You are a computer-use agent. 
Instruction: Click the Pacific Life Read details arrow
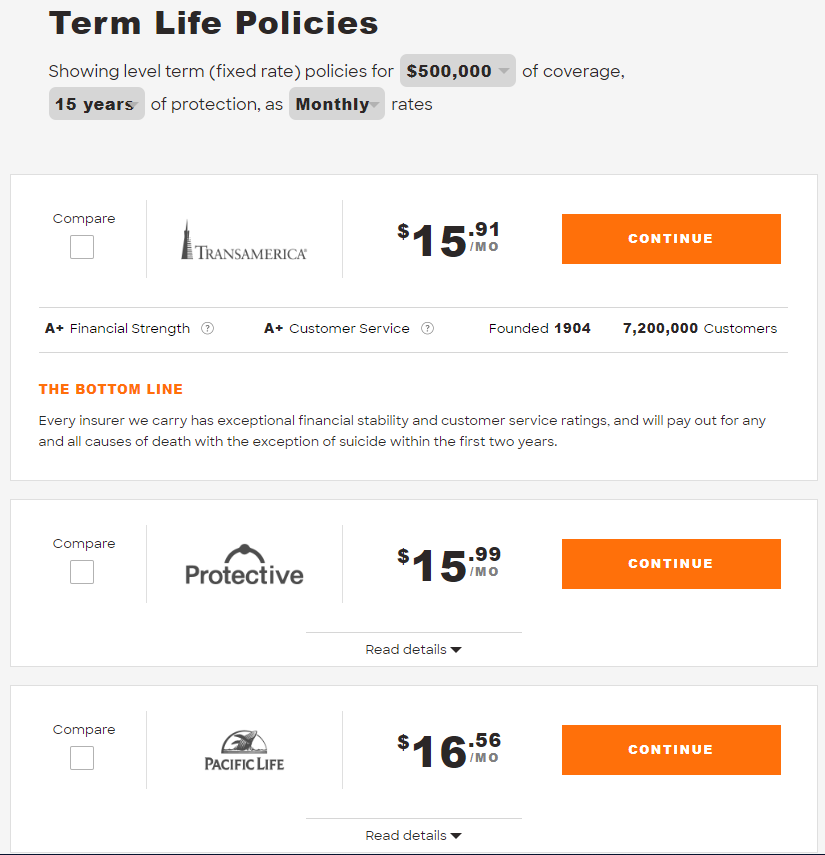(456, 836)
